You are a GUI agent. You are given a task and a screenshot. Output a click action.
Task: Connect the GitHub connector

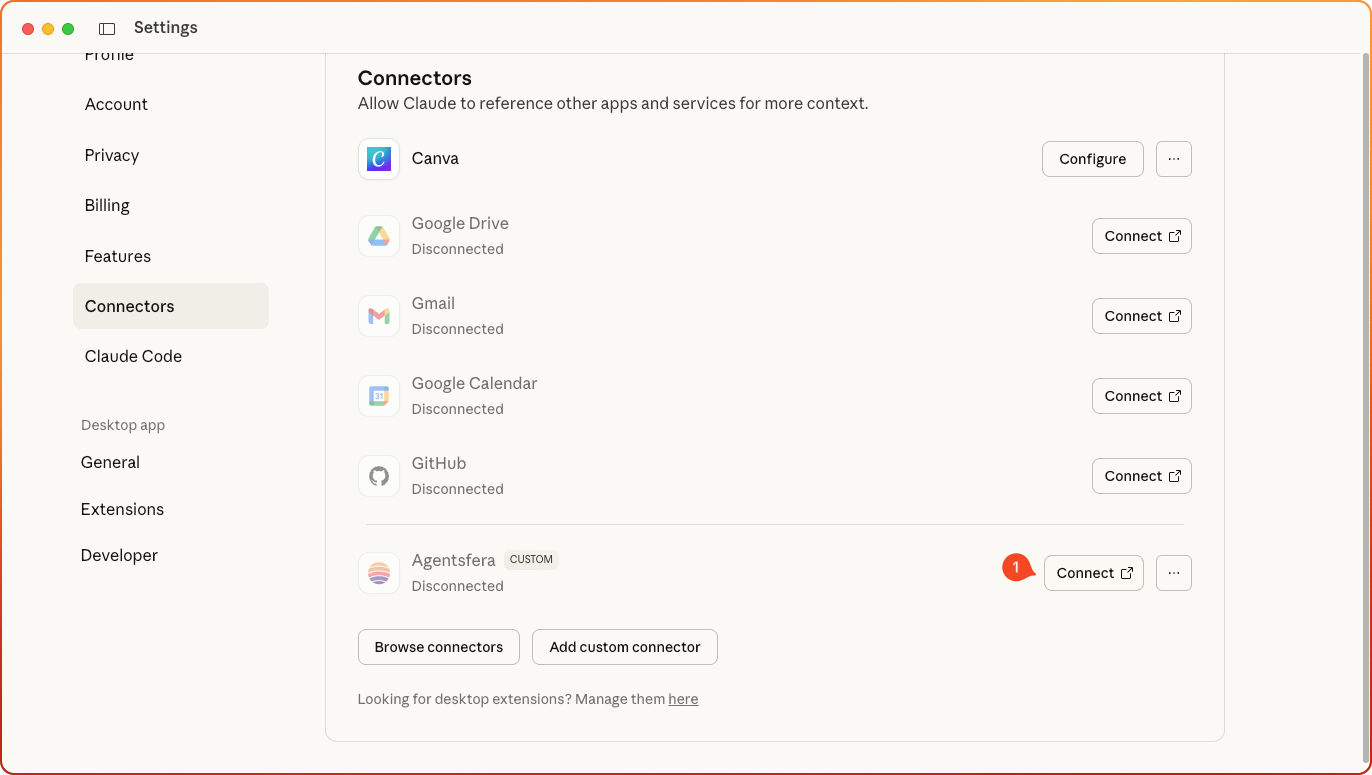1141,476
